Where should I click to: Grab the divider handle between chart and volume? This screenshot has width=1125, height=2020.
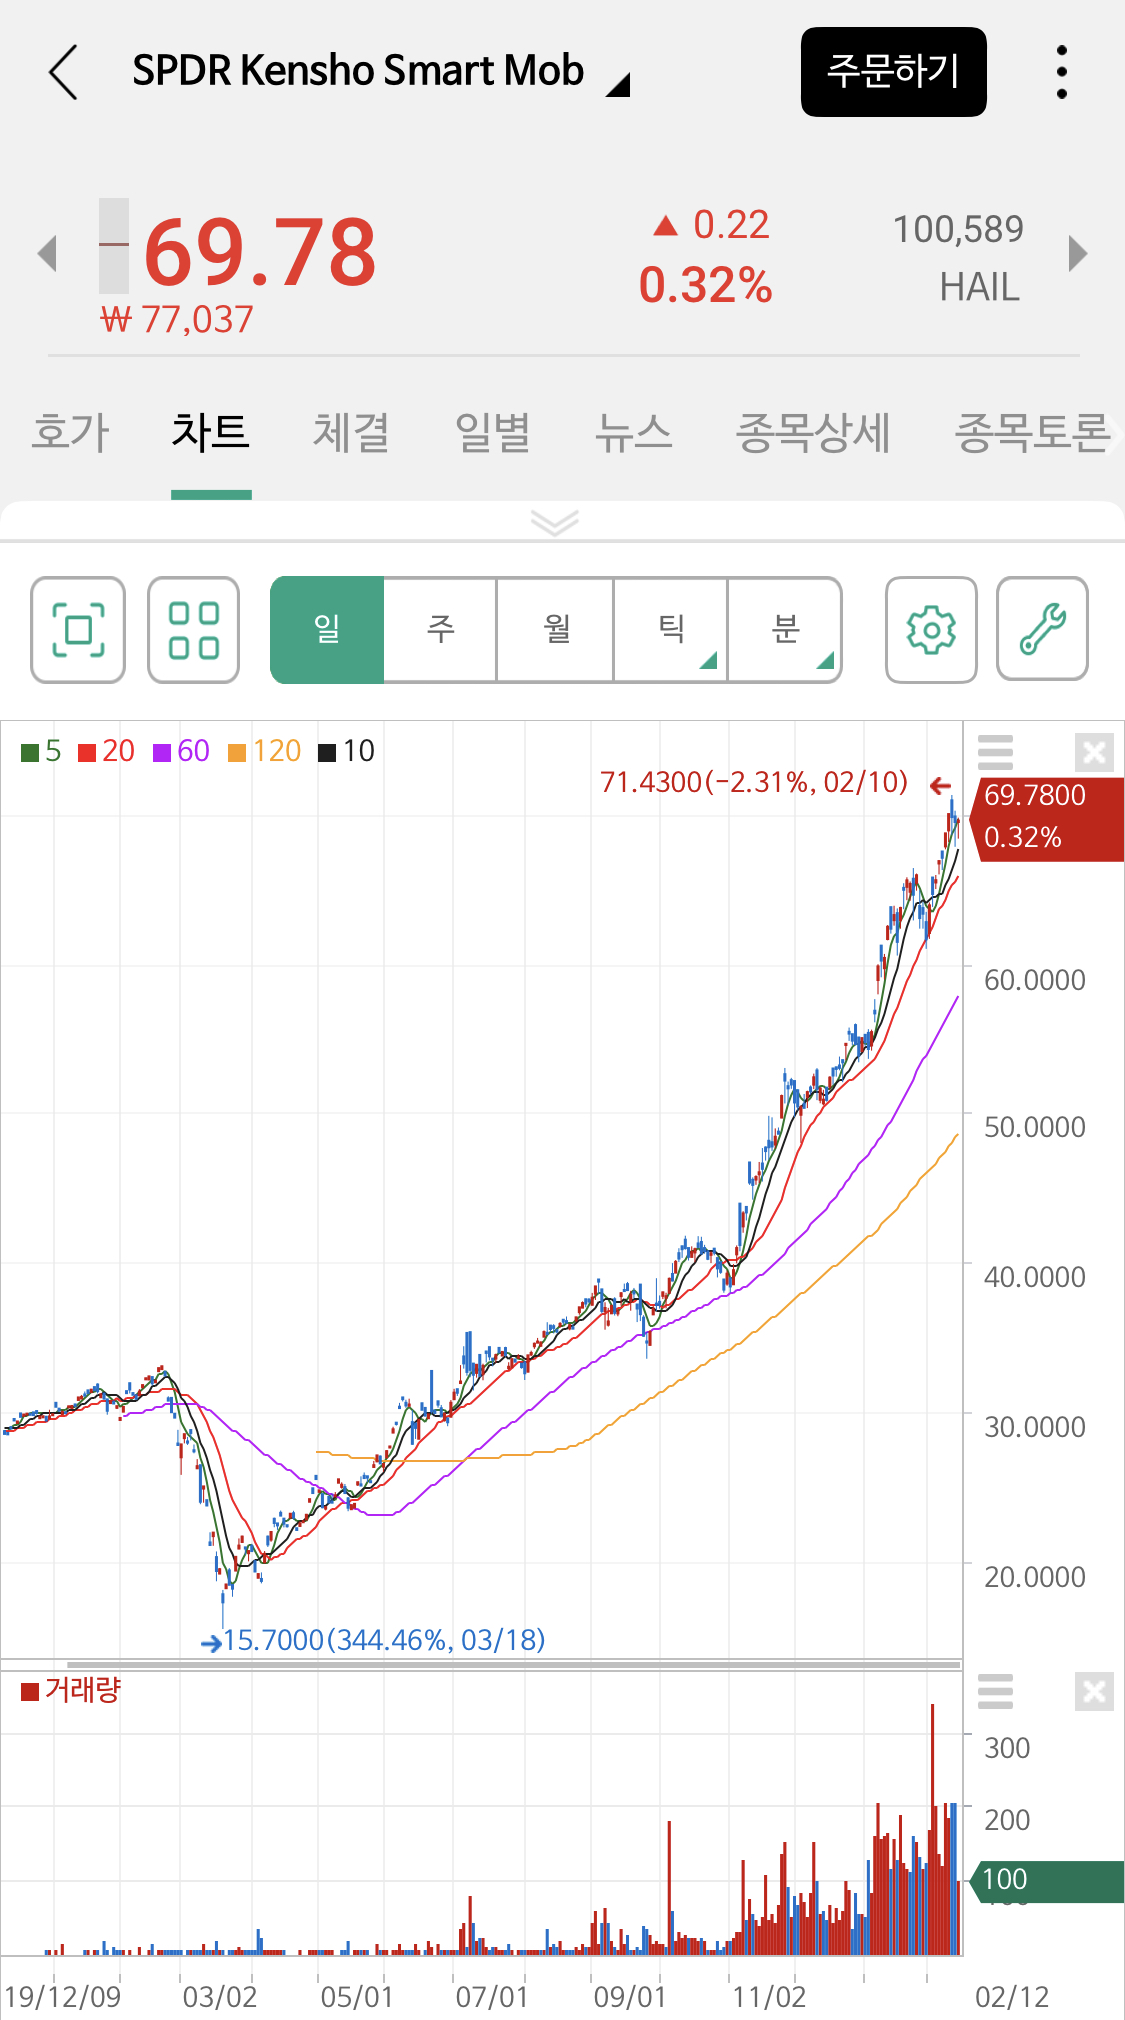513,1665
